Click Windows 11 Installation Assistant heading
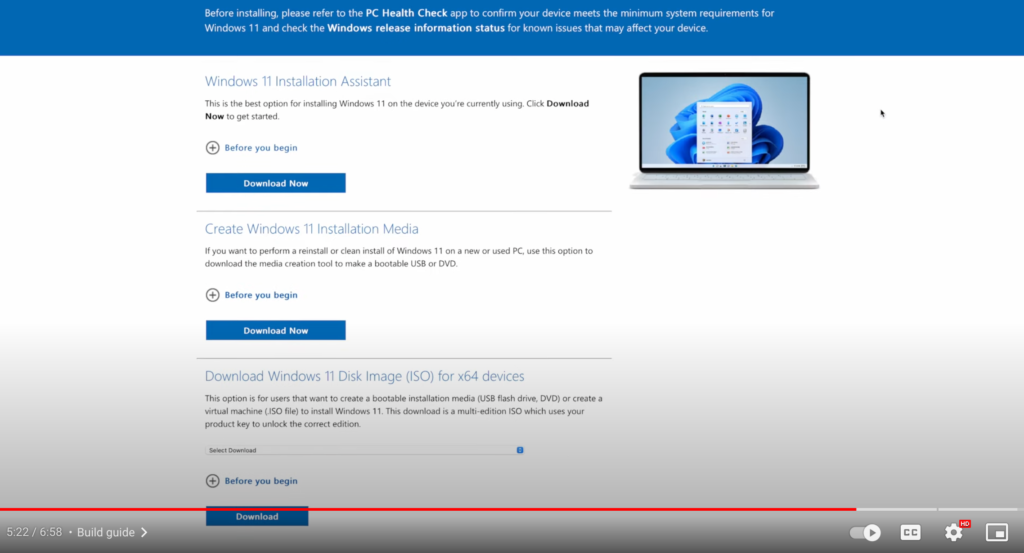 click(298, 81)
